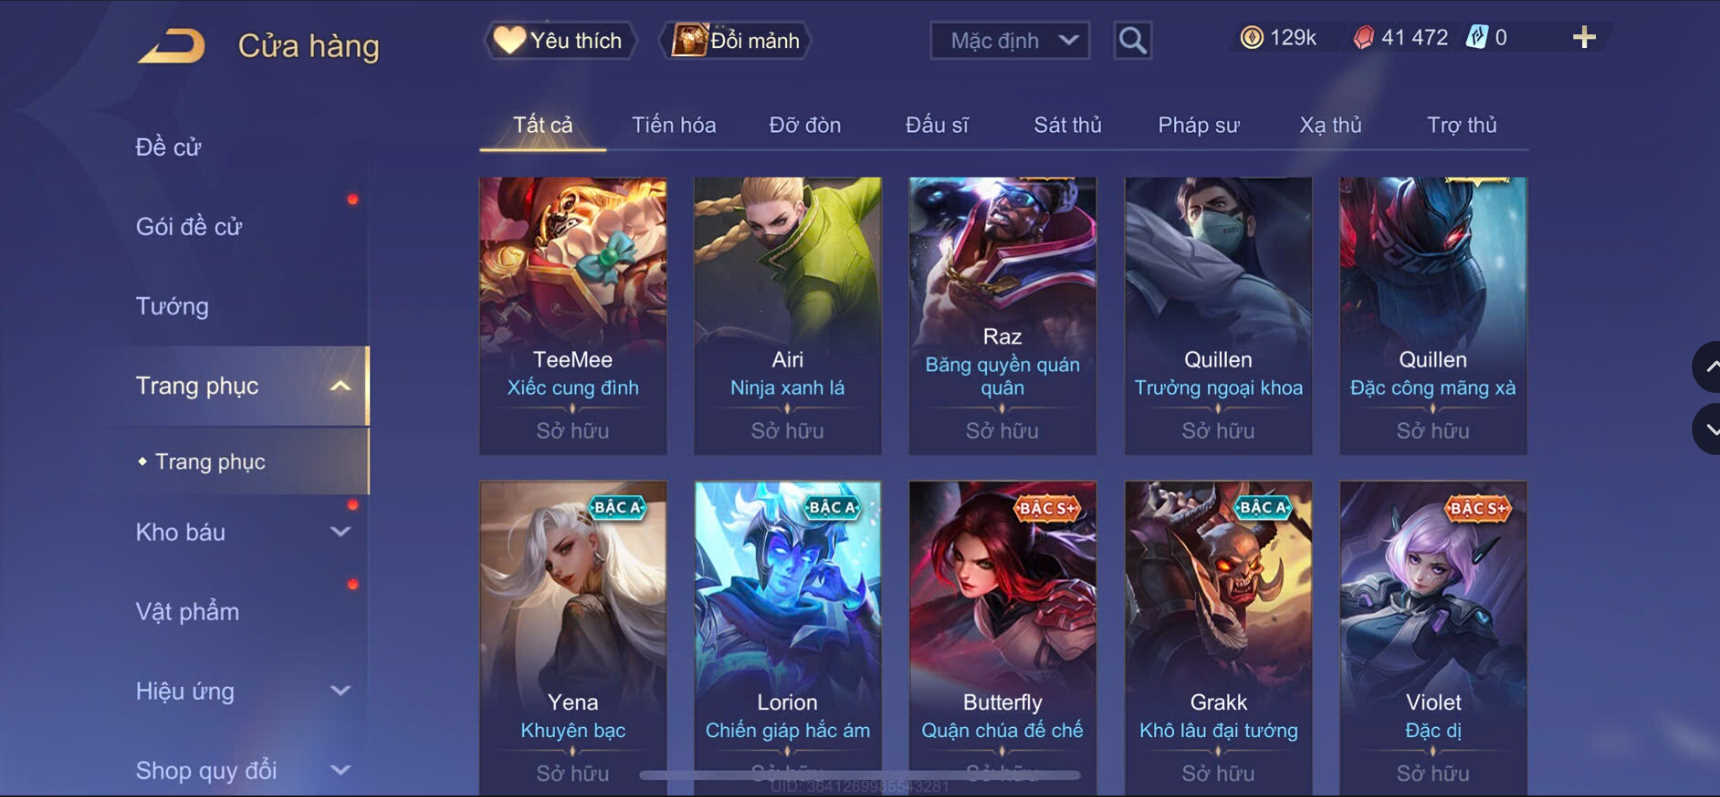Click the Đổi mảnh button

click(735, 40)
